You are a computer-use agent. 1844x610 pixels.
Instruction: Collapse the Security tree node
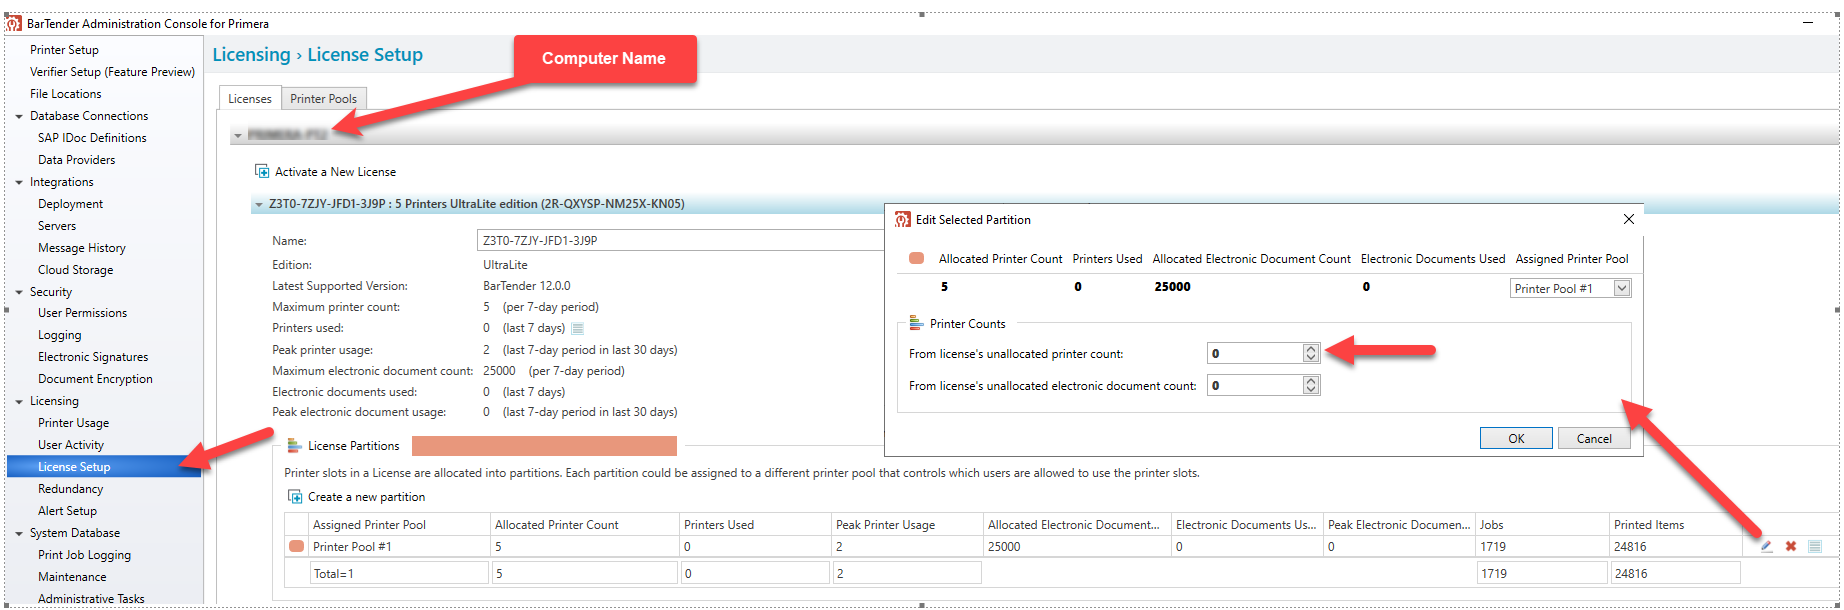(19, 292)
